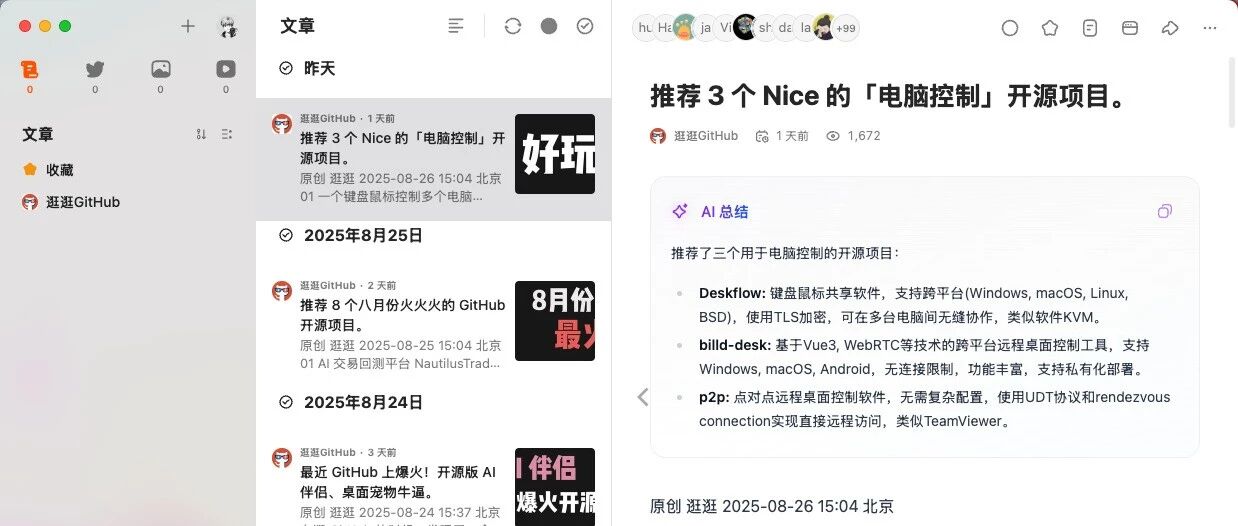The height and width of the screenshot is (526, 1238).
Task: Select the 逛逛GitHub feed in sidebar
Action: (x=128, y=202)
